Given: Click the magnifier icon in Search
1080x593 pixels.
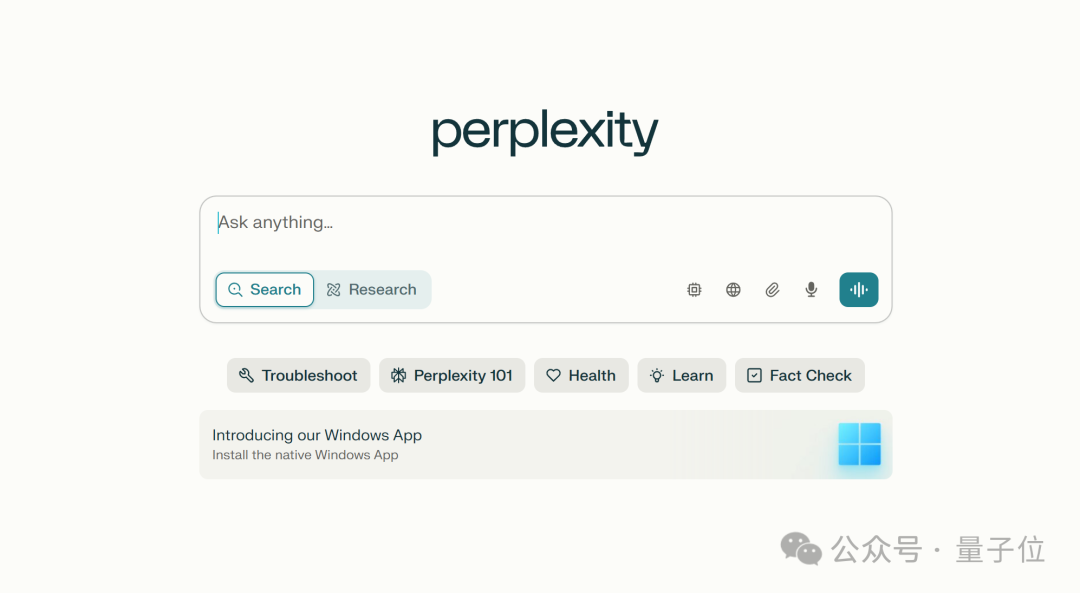Looking at the screenshot, I should click(235, 290).
